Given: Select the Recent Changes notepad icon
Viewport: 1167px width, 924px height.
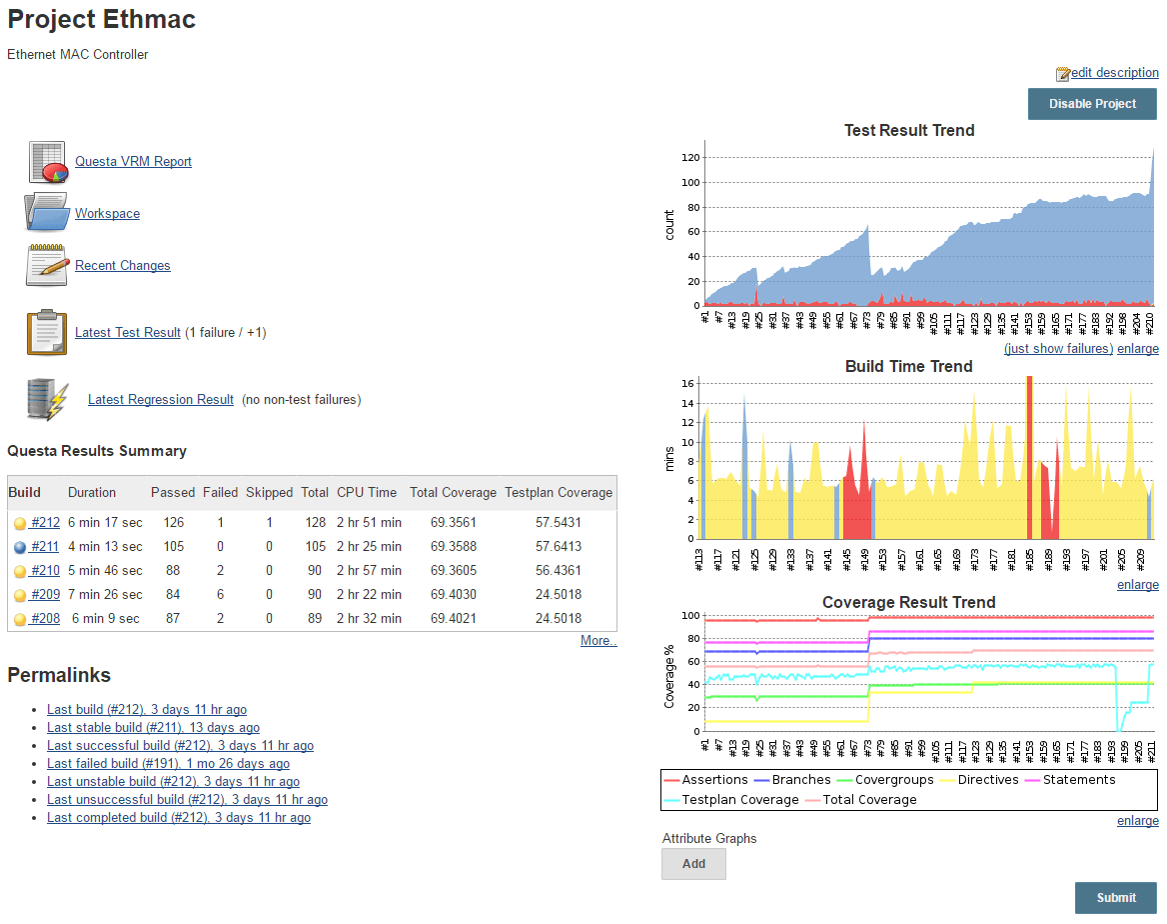Looking at the screenshot, I should tap(46, 264).
